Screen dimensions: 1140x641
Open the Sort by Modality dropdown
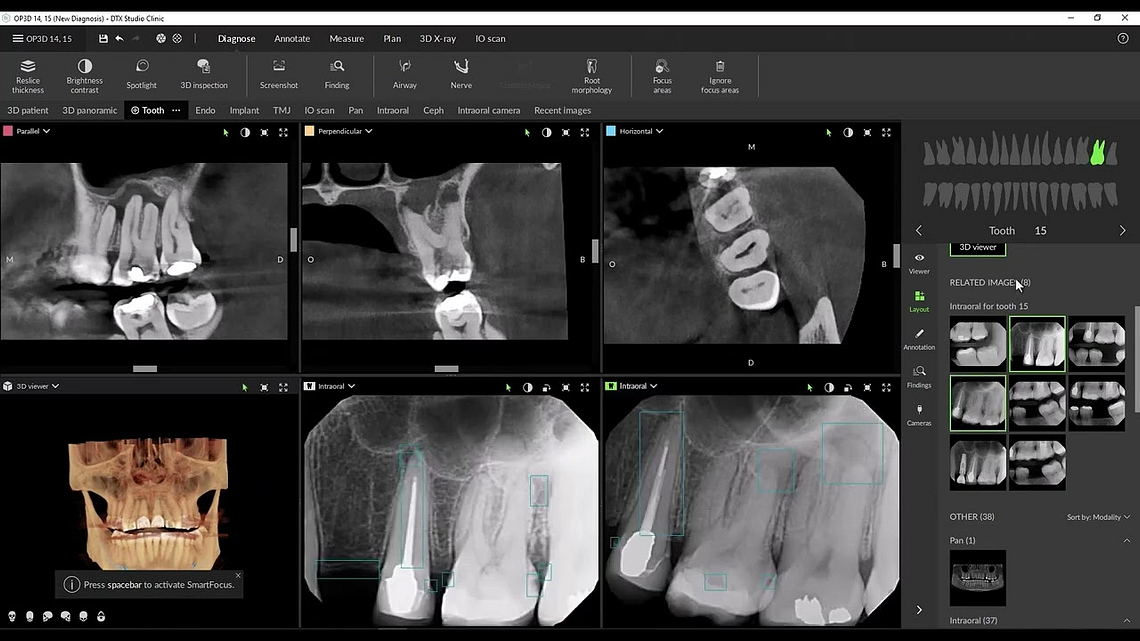(1098, 517)
